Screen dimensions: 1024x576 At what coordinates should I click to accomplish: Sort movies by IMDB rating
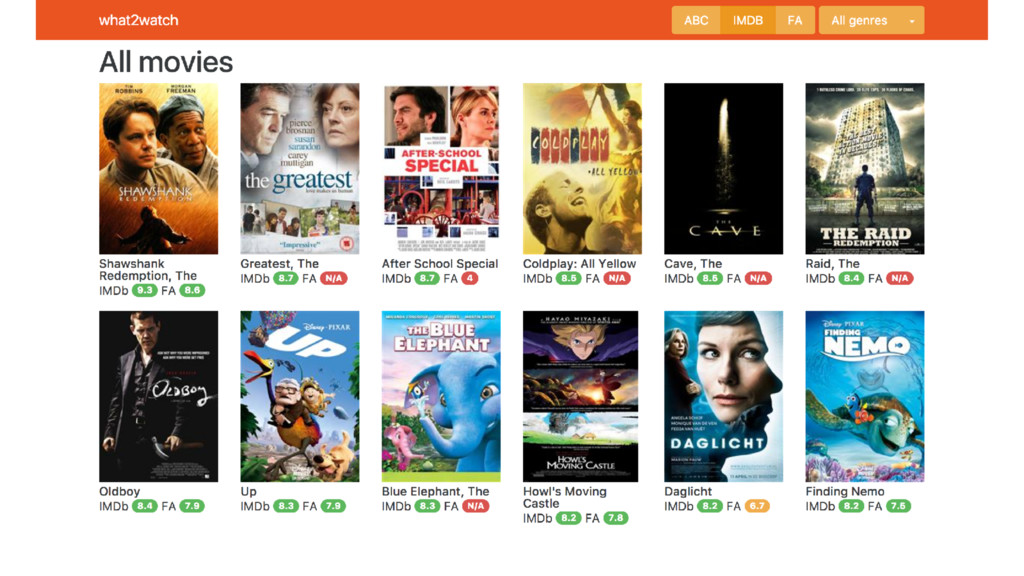coord(748,20)
